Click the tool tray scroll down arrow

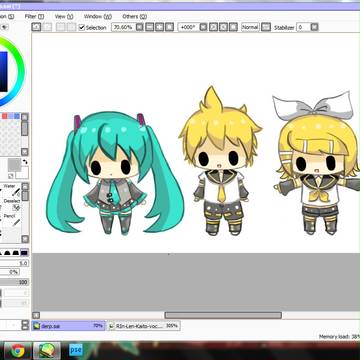coord(25,239)
